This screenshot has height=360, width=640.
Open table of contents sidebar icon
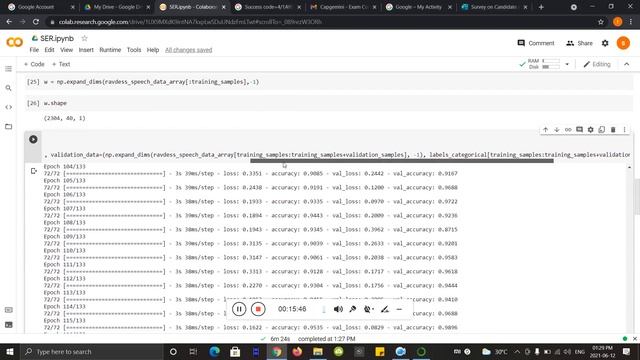[x=8, y=69]
